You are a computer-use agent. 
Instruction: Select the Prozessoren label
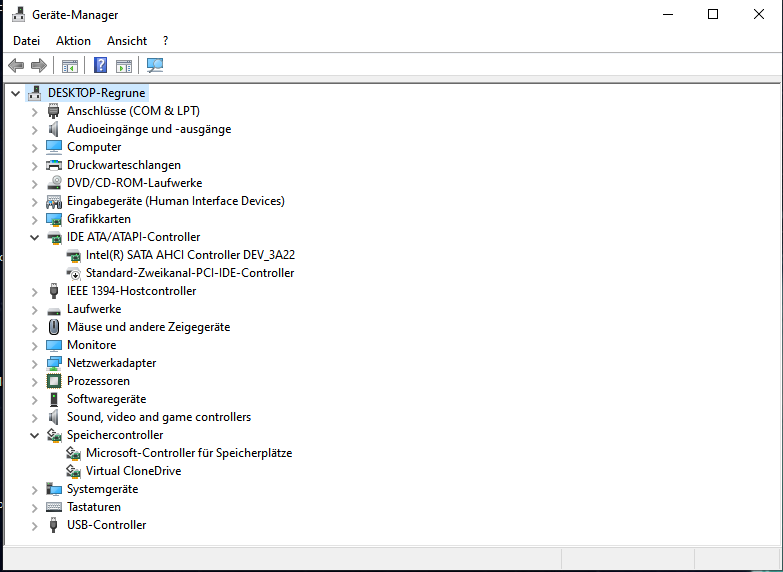coord(98,381)
